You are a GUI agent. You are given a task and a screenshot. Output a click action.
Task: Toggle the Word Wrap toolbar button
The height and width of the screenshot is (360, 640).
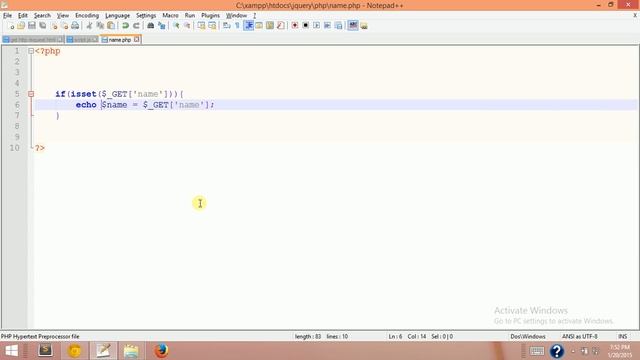point(227,26)
